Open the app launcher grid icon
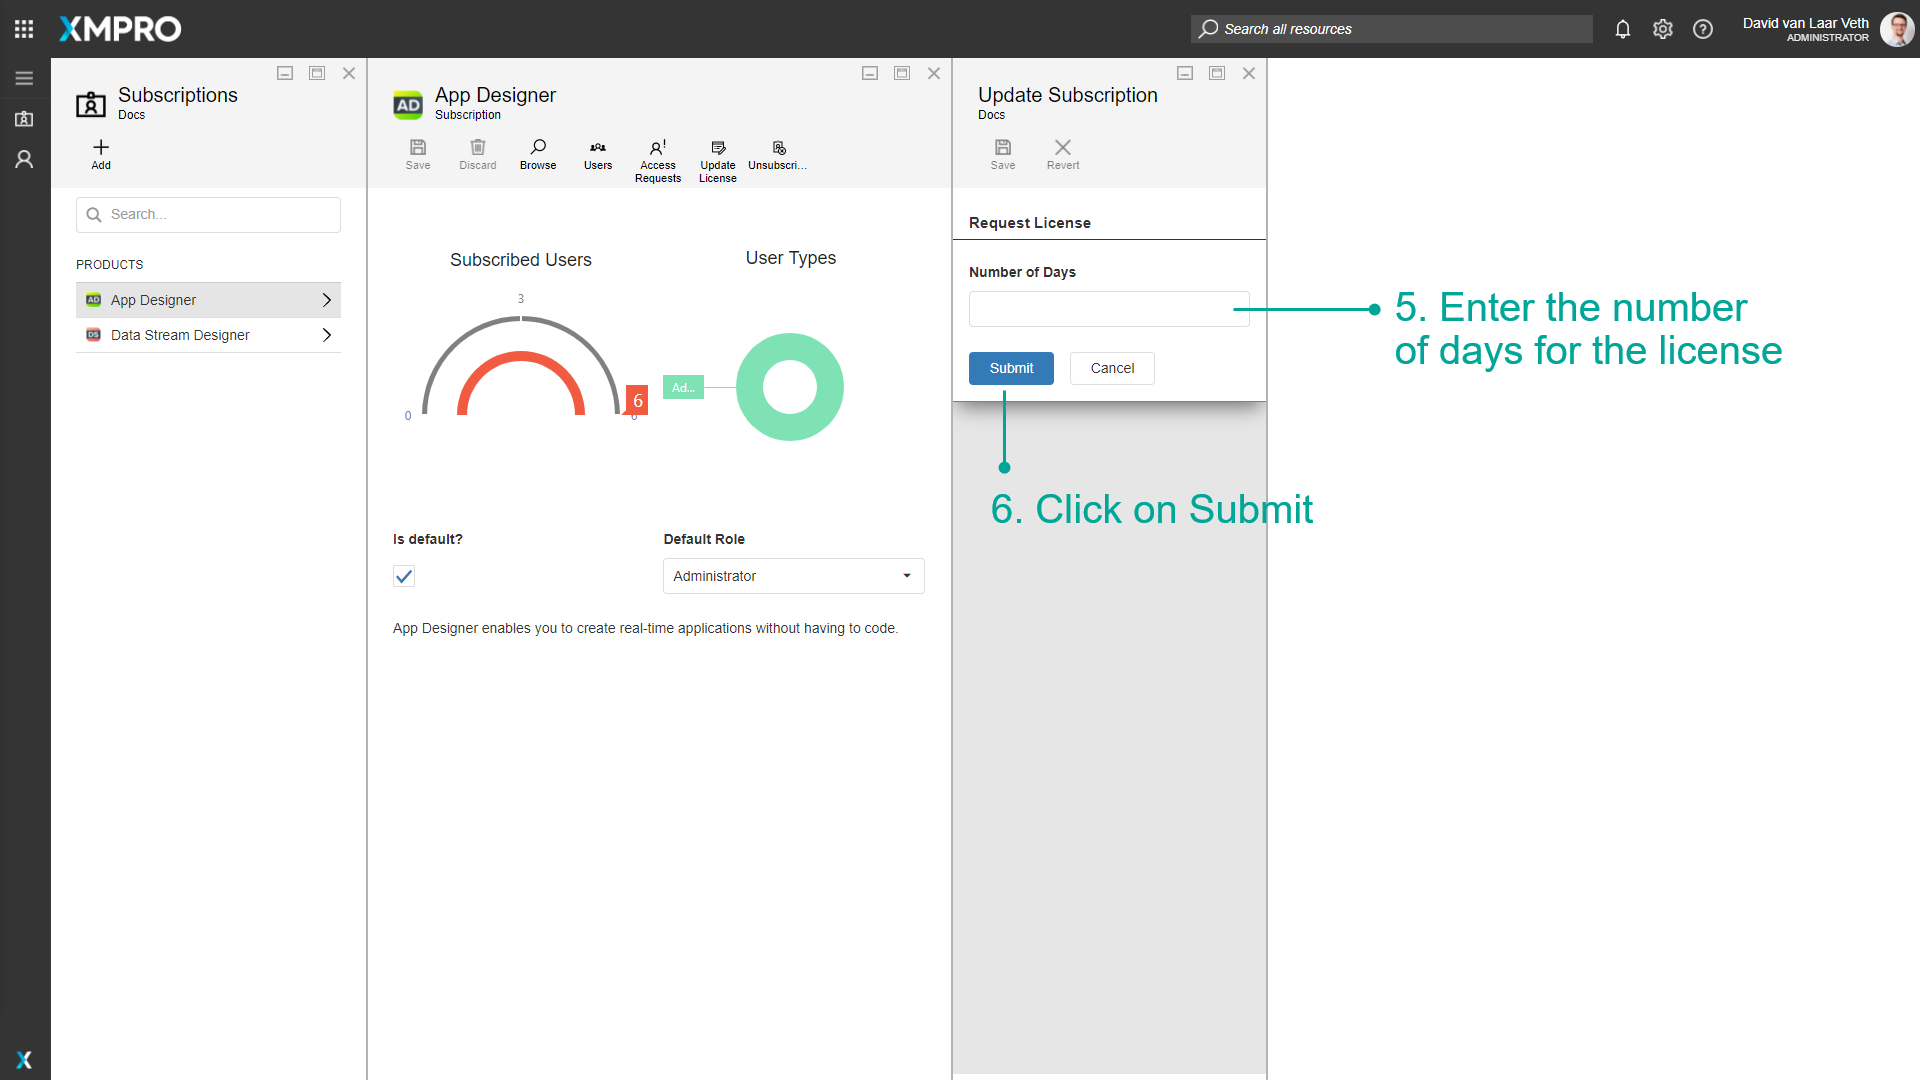1920x1080 pixels. point(24,29)
